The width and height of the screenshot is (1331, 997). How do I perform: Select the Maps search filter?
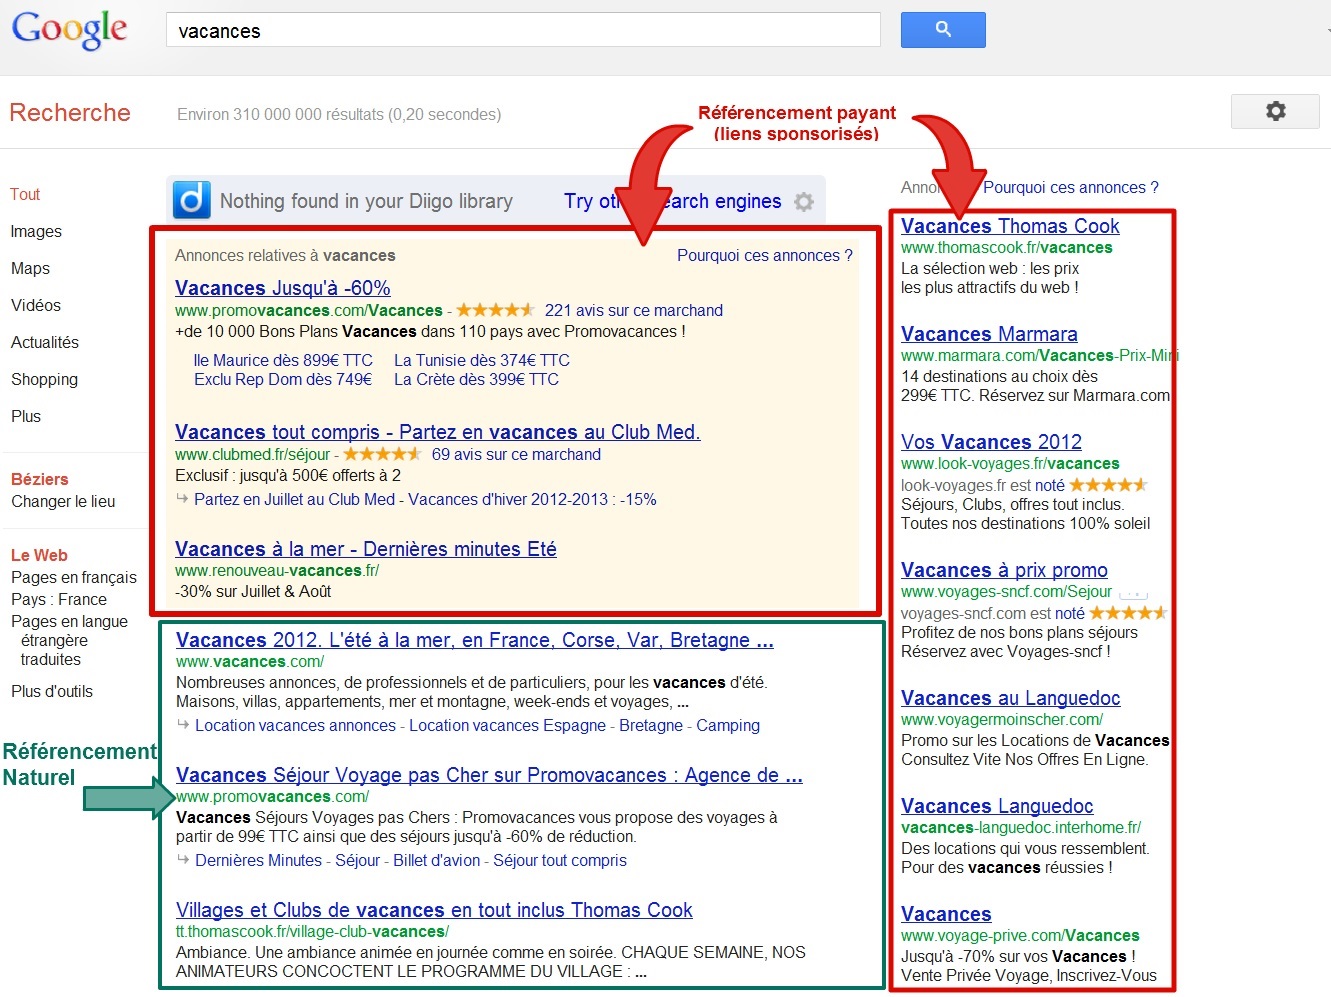[30, 268]
